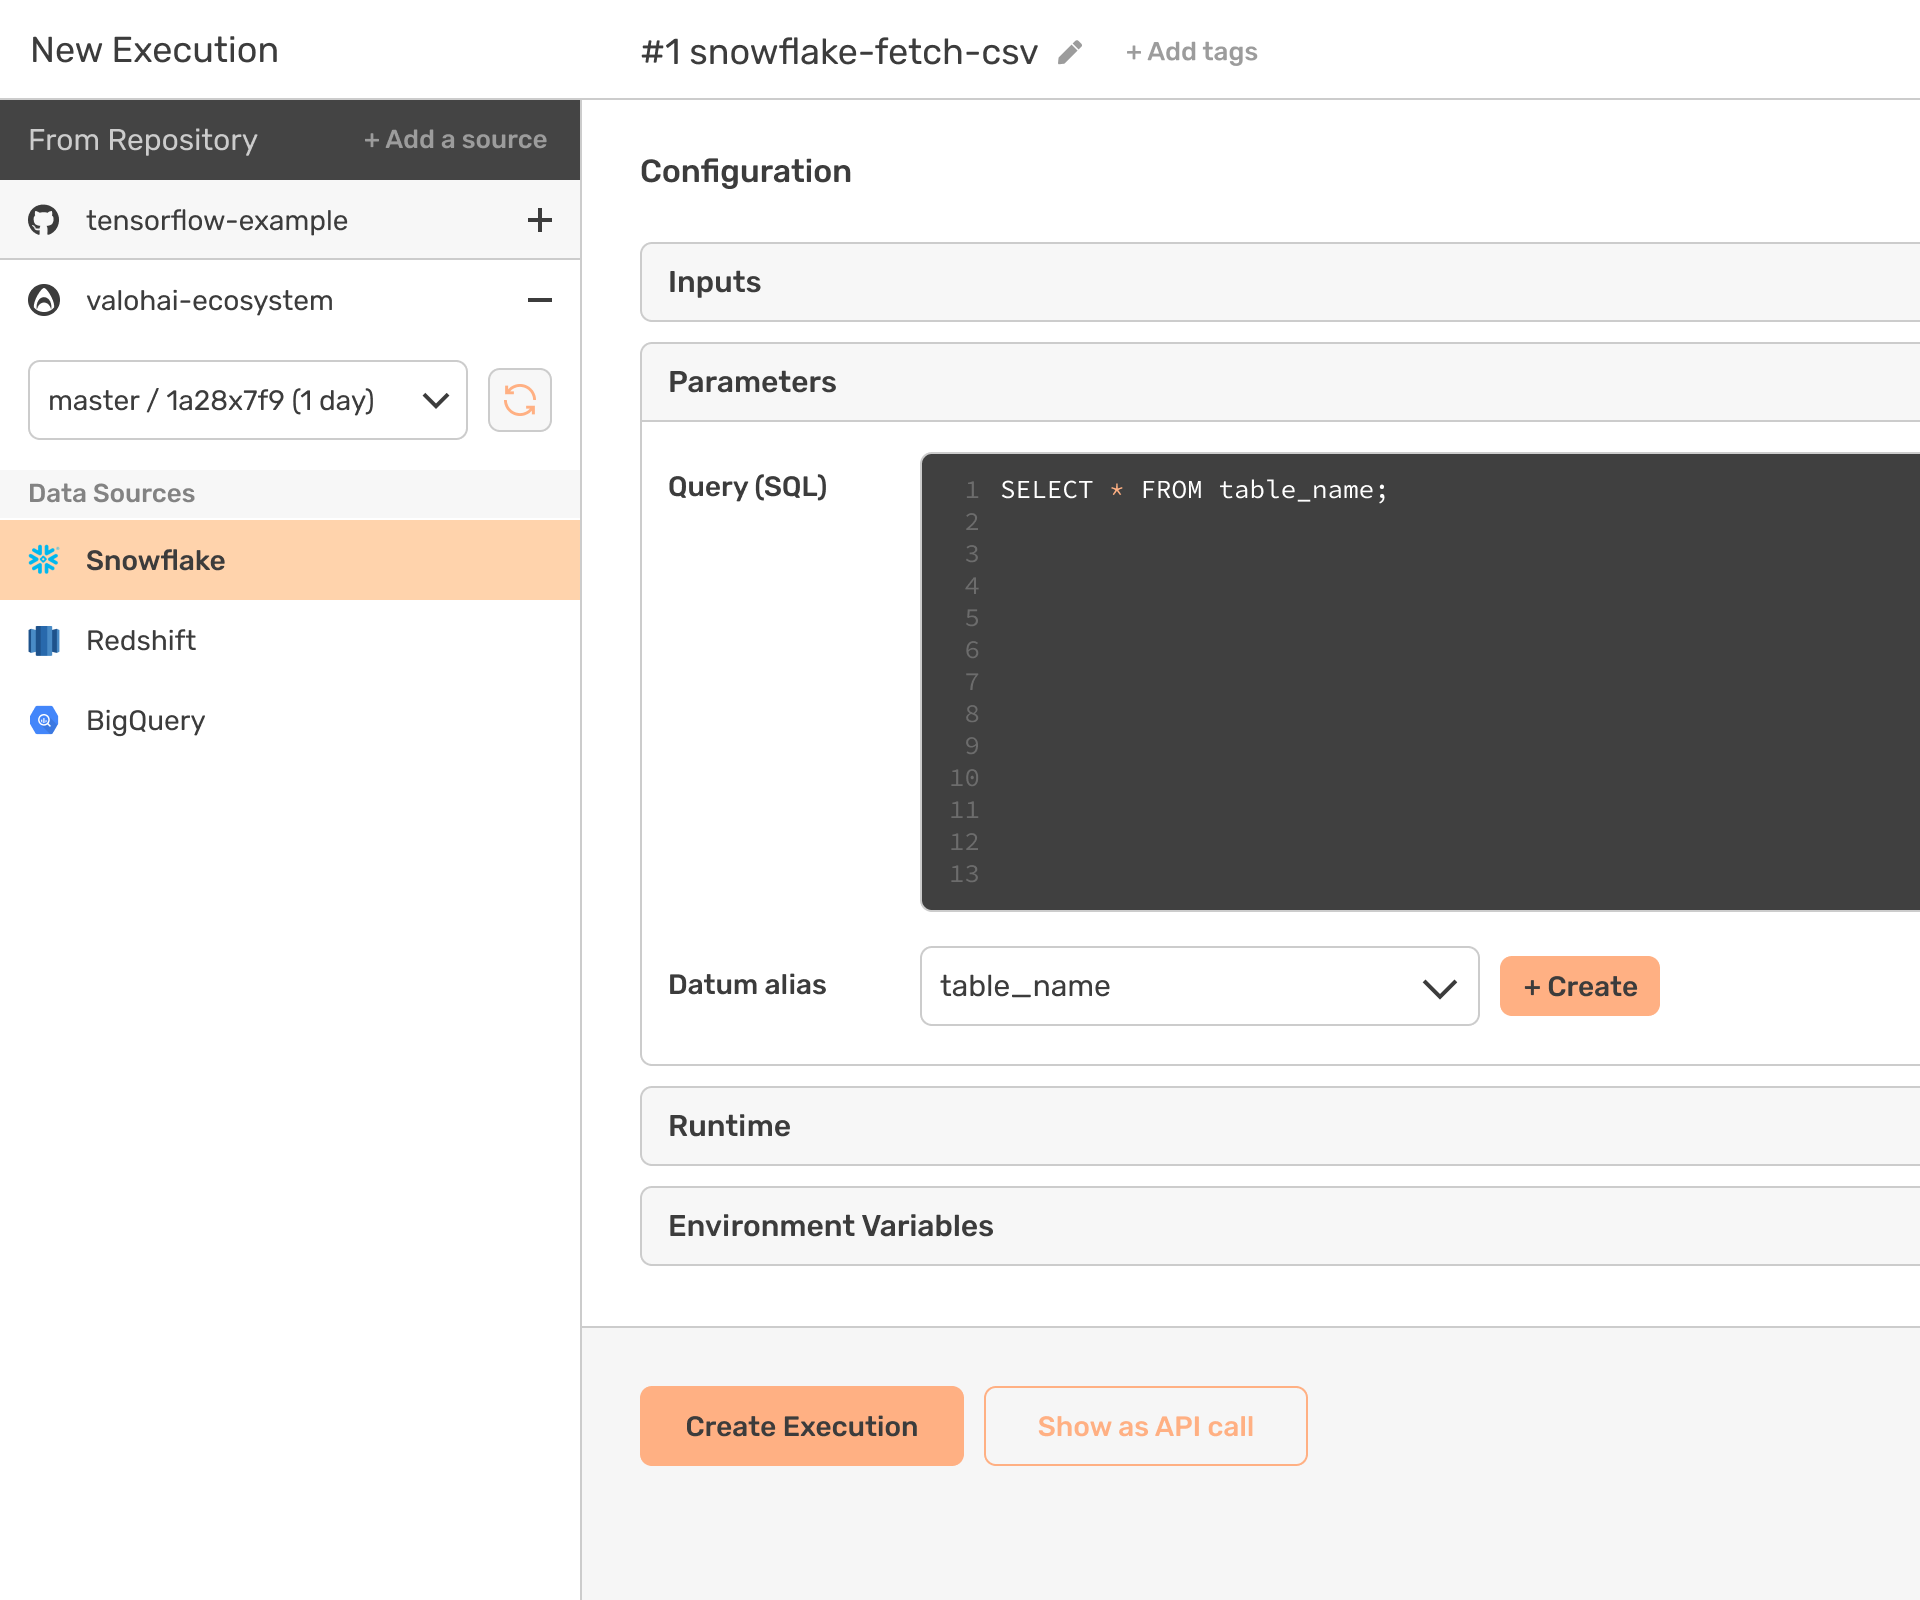Click the minus icon next to valohai-ecosystem
This screenshot has width=1920, height=1600.
(x=542, y=300)
